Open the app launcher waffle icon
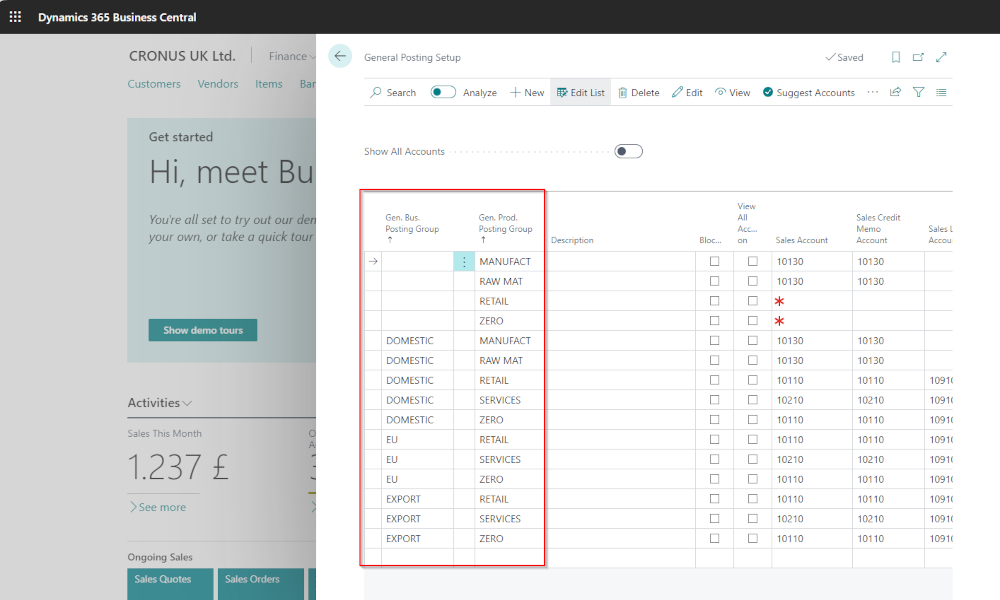 (15, 17)
